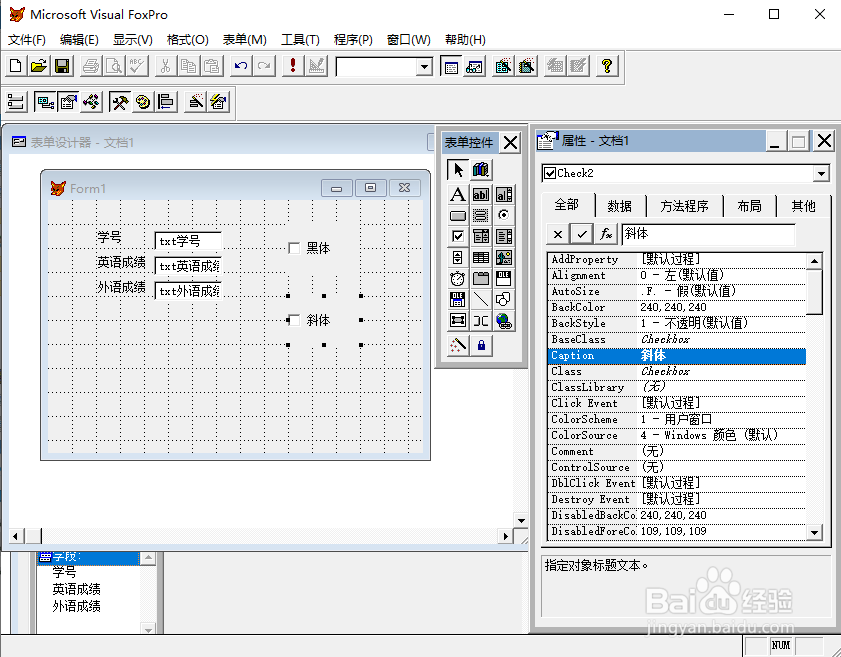Select the Label (A) control tool

tap(458, 194)
